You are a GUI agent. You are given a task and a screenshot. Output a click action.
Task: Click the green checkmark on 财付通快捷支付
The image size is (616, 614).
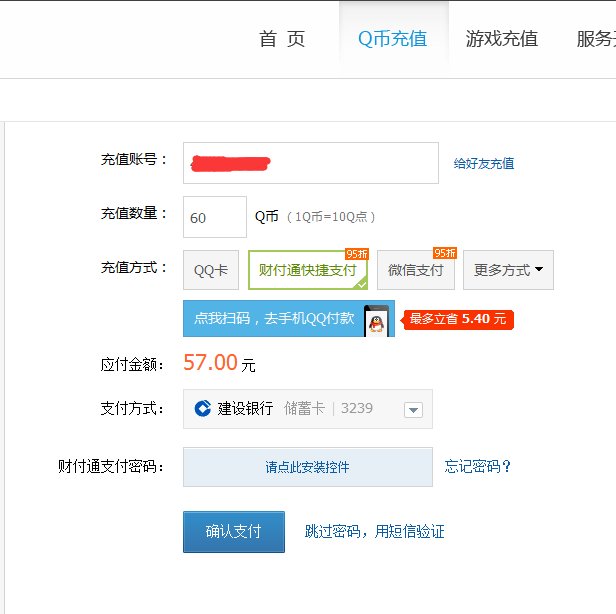[361, 284]
